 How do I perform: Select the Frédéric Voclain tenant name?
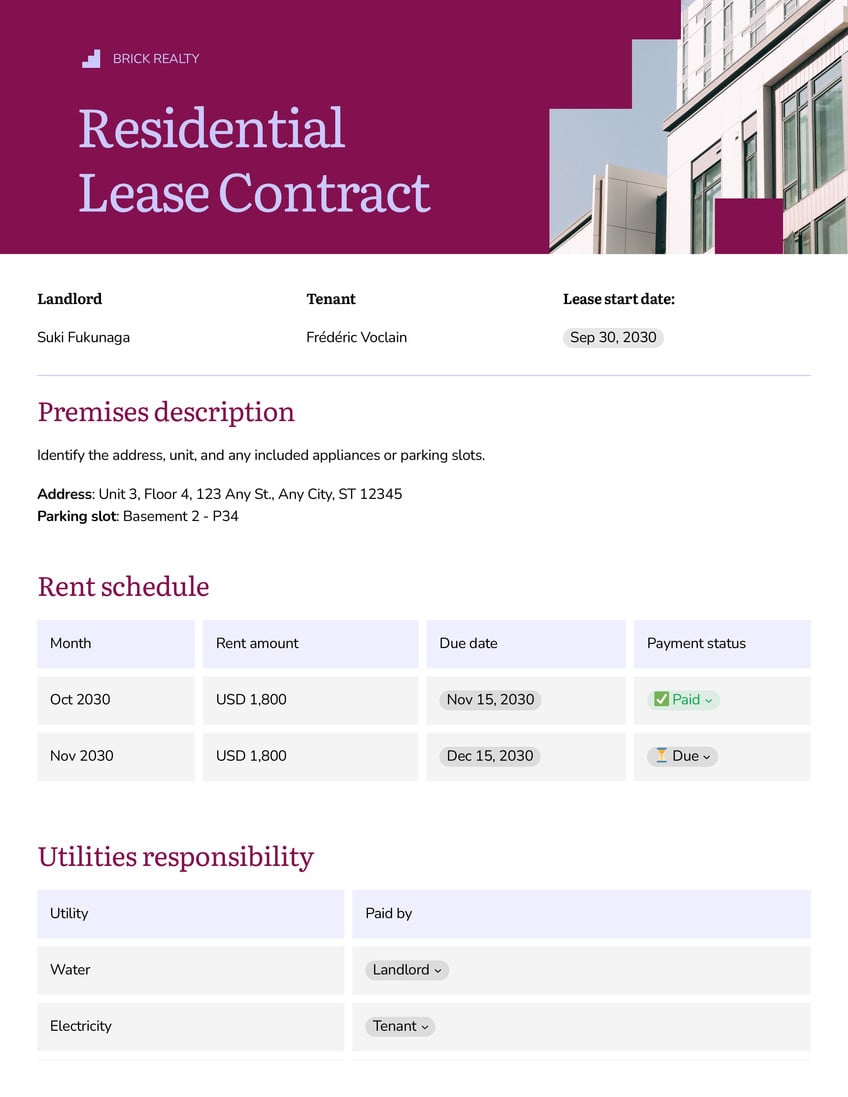[356, 337]
